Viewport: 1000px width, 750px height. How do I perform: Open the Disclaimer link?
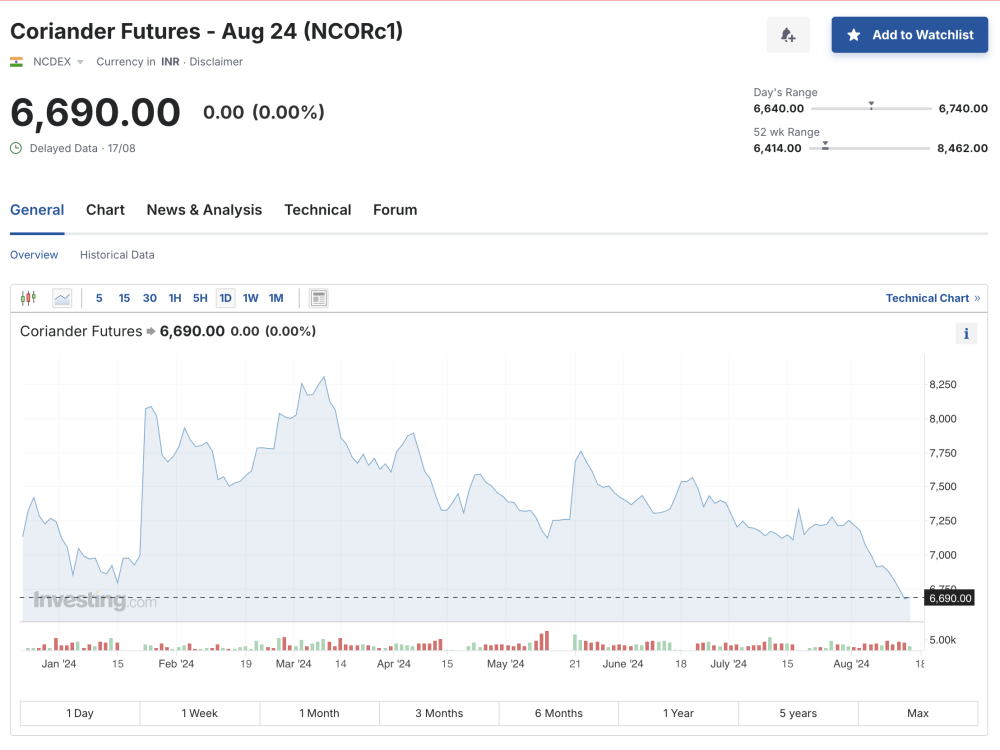[x=216, y=62]
